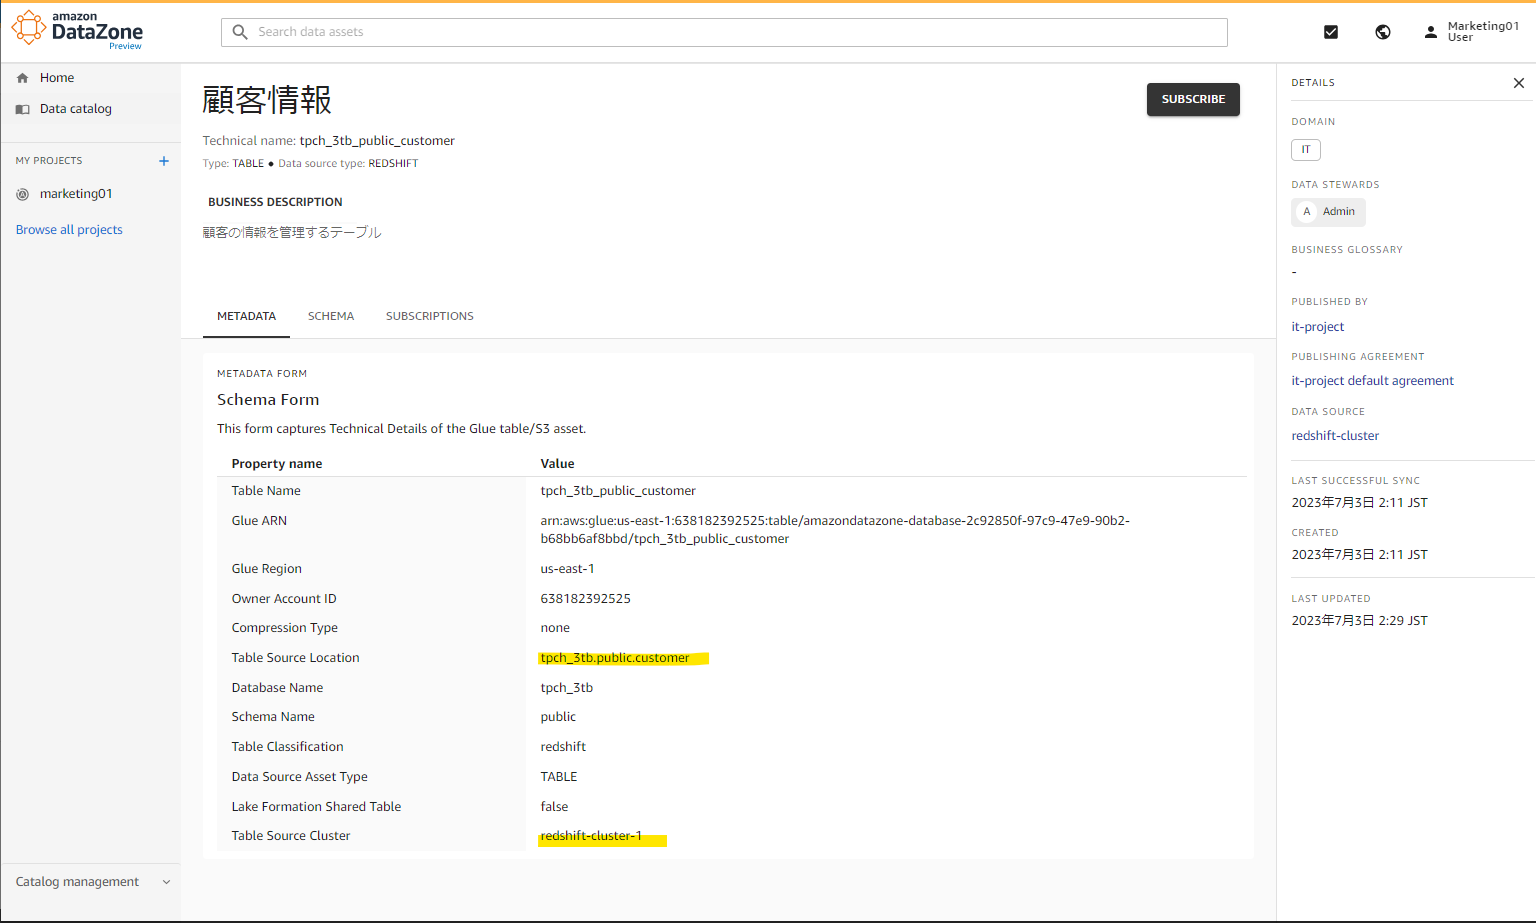Click Schema Name value public
Screen dimensions: 1536x923
[558, 717]
